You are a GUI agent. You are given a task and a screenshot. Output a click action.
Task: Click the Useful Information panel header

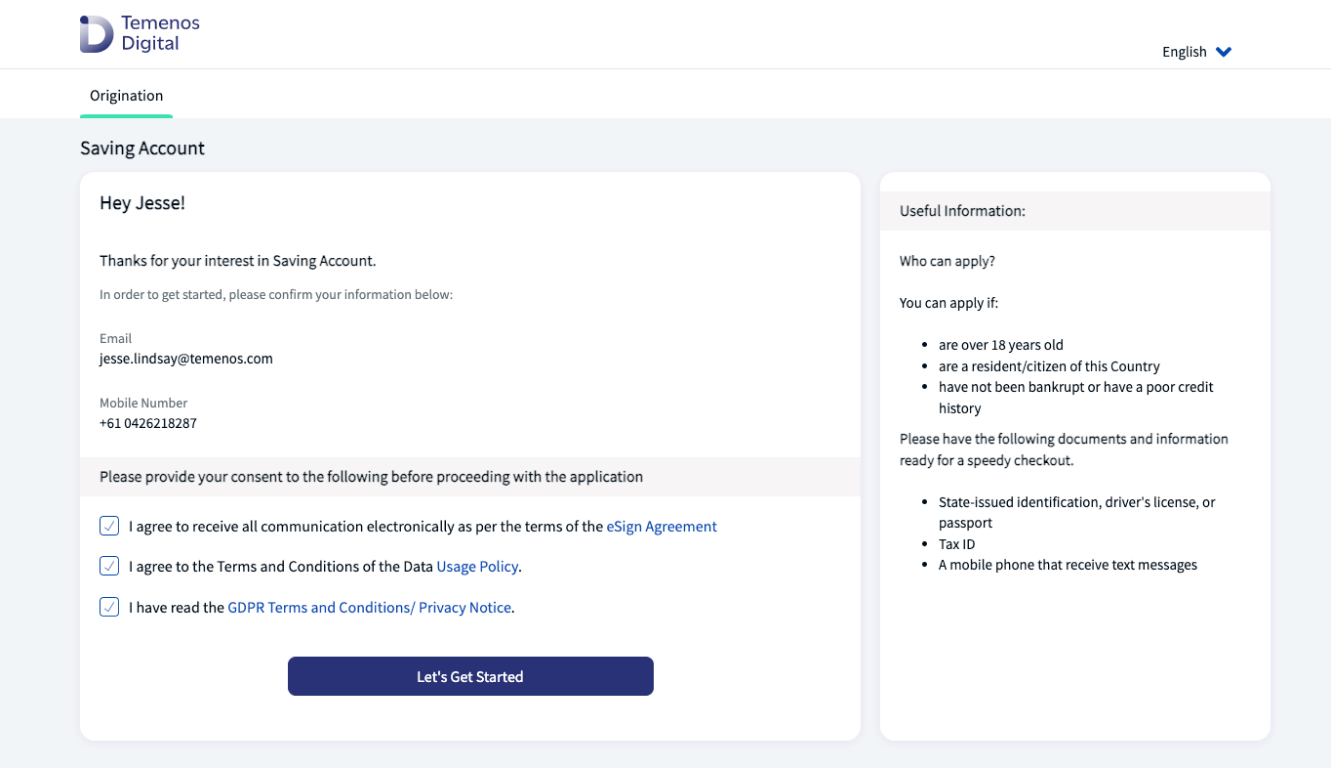tap(962, 211)
